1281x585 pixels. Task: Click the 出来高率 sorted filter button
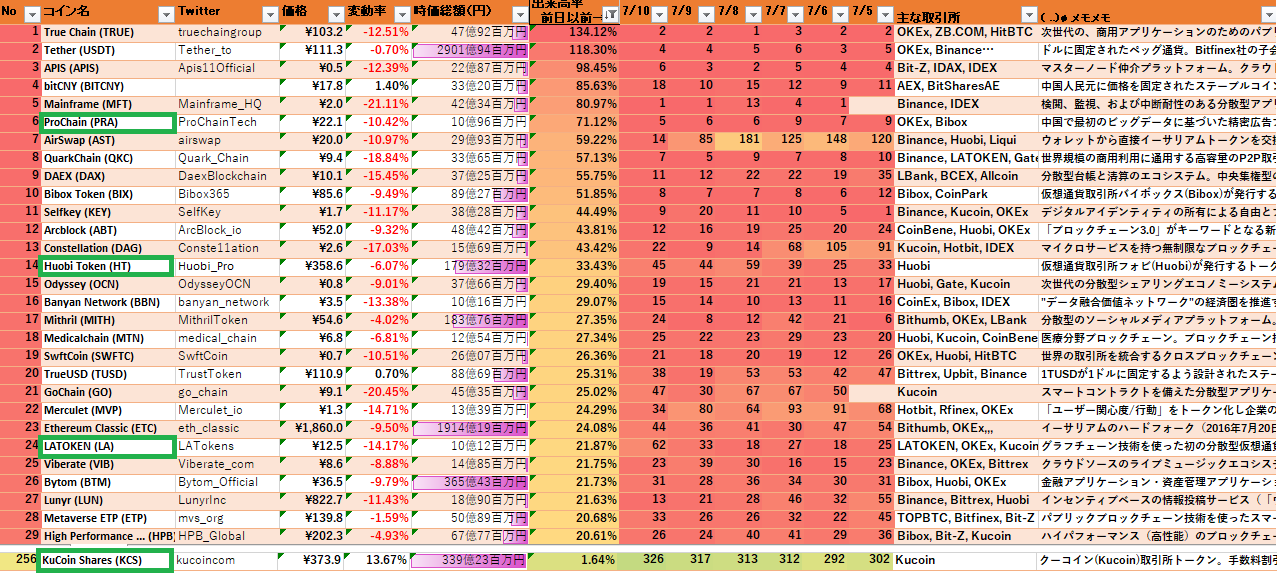point(609,14)
